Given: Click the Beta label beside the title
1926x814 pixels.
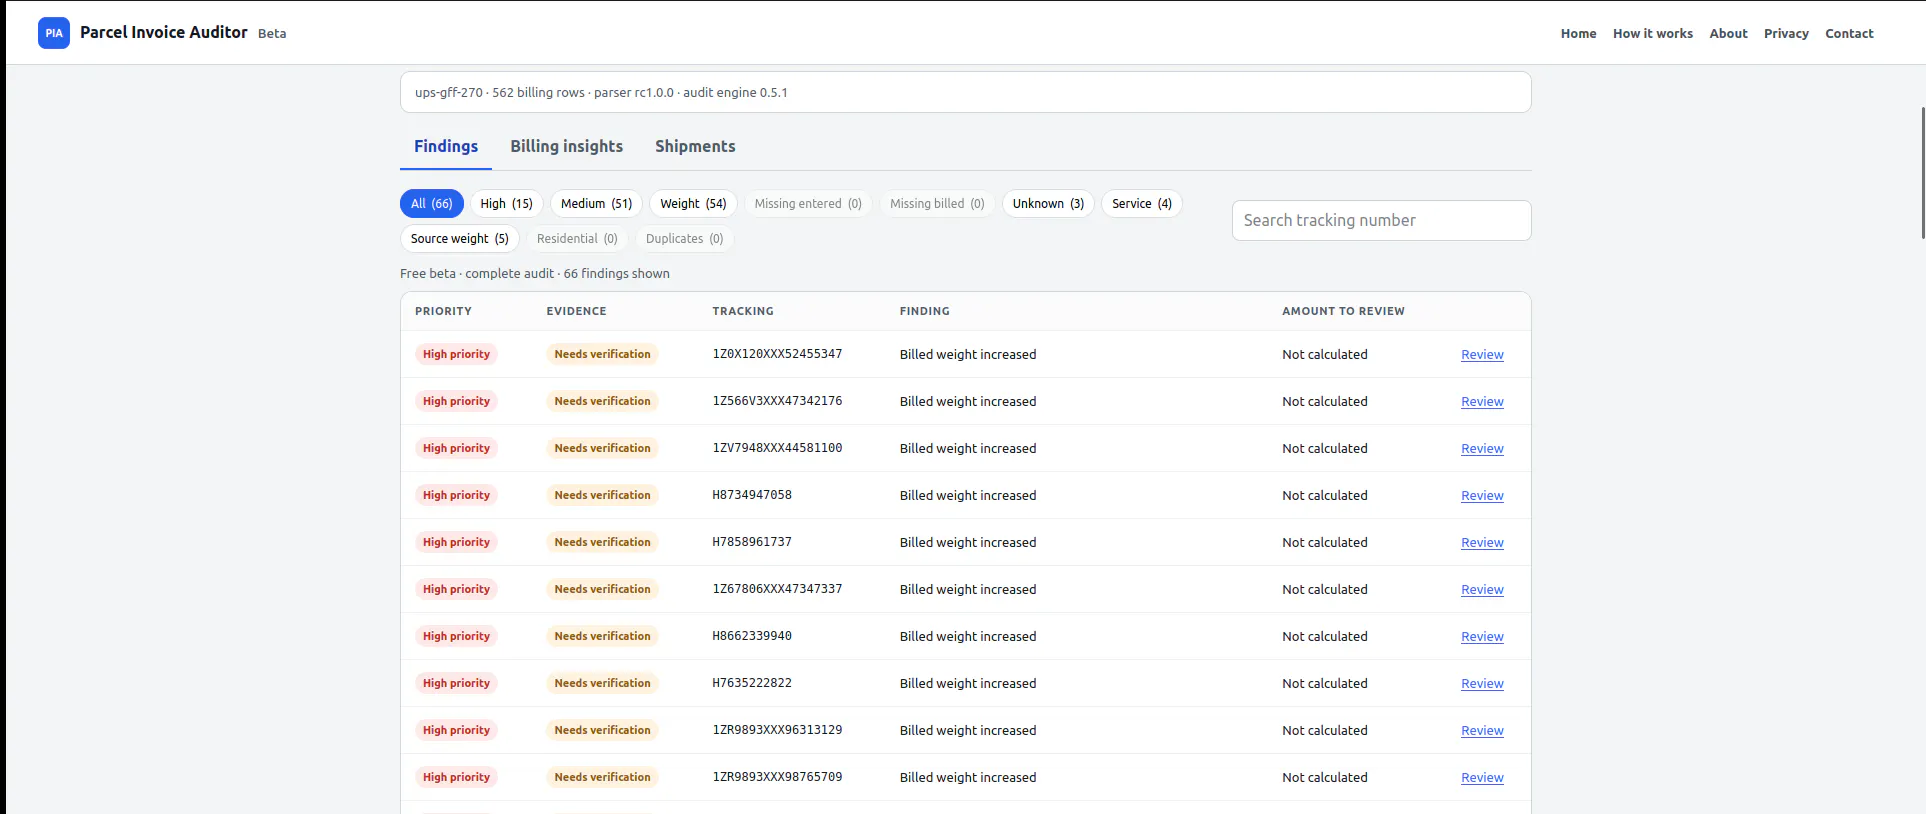Looking at the screenshot, I should pyautogui.click(x=272, y=33).
